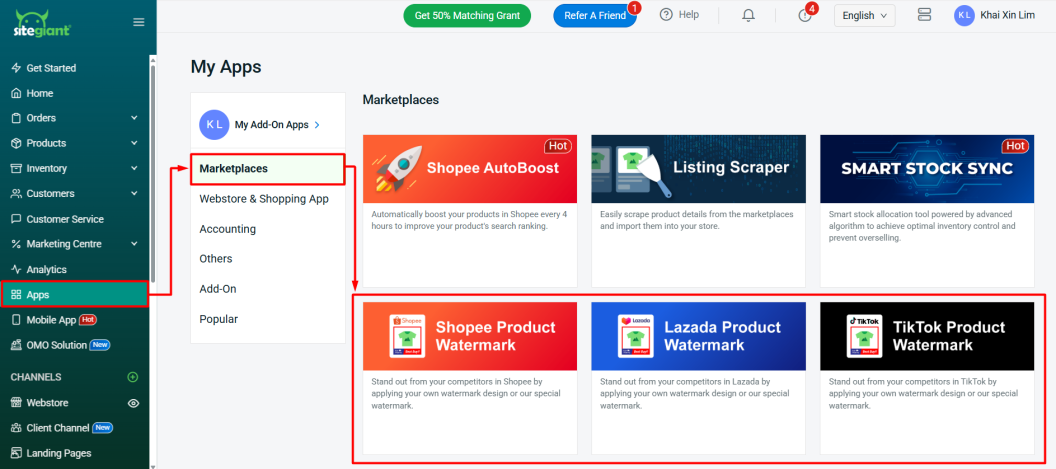Viewport: 1056px width, 469px height.
Task: Collapse sidebar with hamburger menu icon
Action: click(x=139, y=22)
